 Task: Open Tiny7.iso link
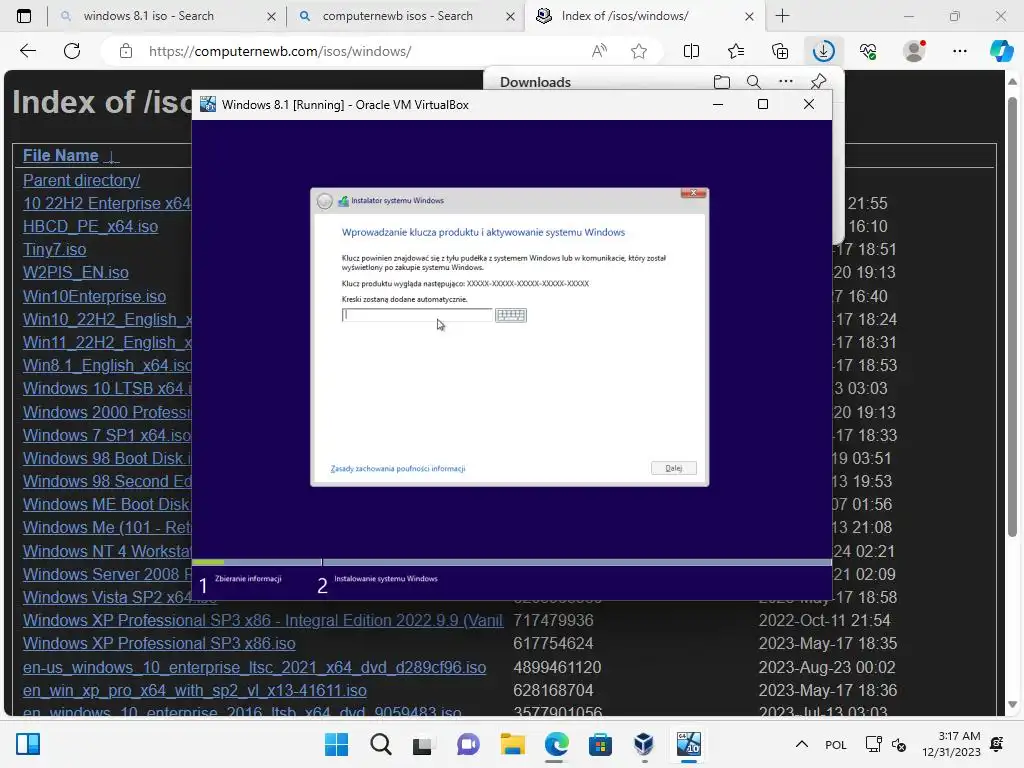54,249
